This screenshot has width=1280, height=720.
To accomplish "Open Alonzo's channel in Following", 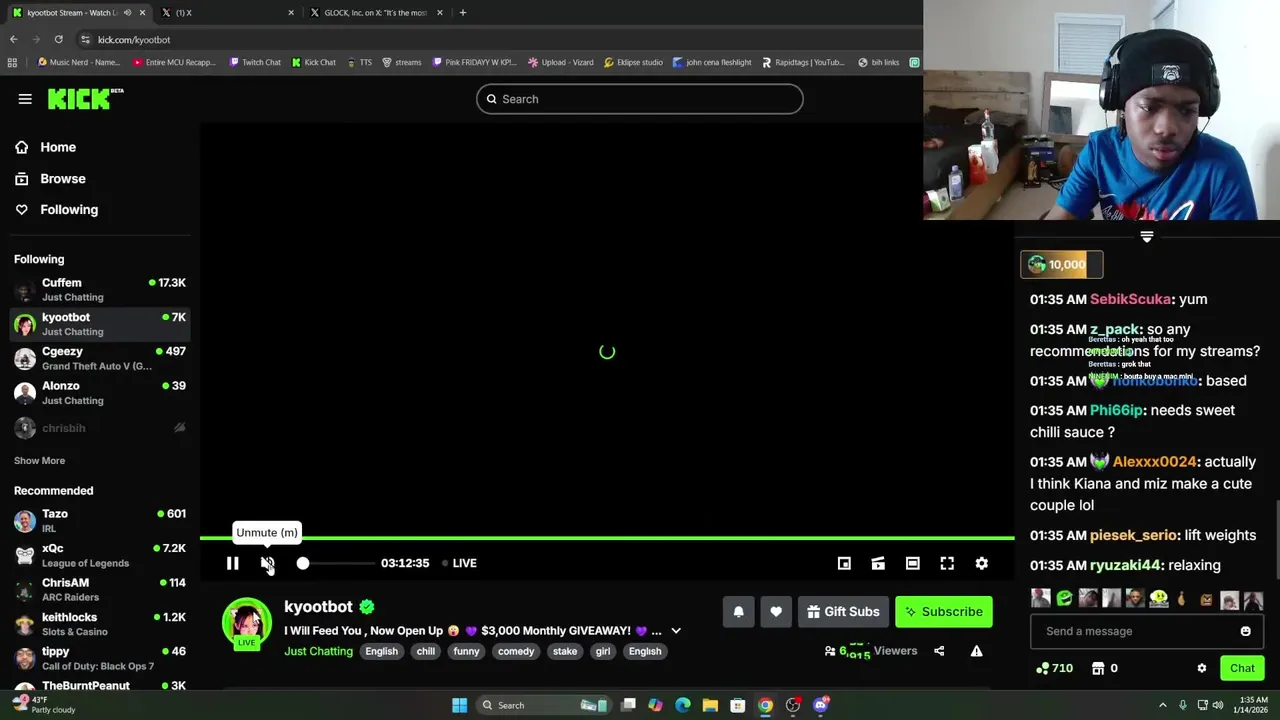I will [x=100, y=393].
